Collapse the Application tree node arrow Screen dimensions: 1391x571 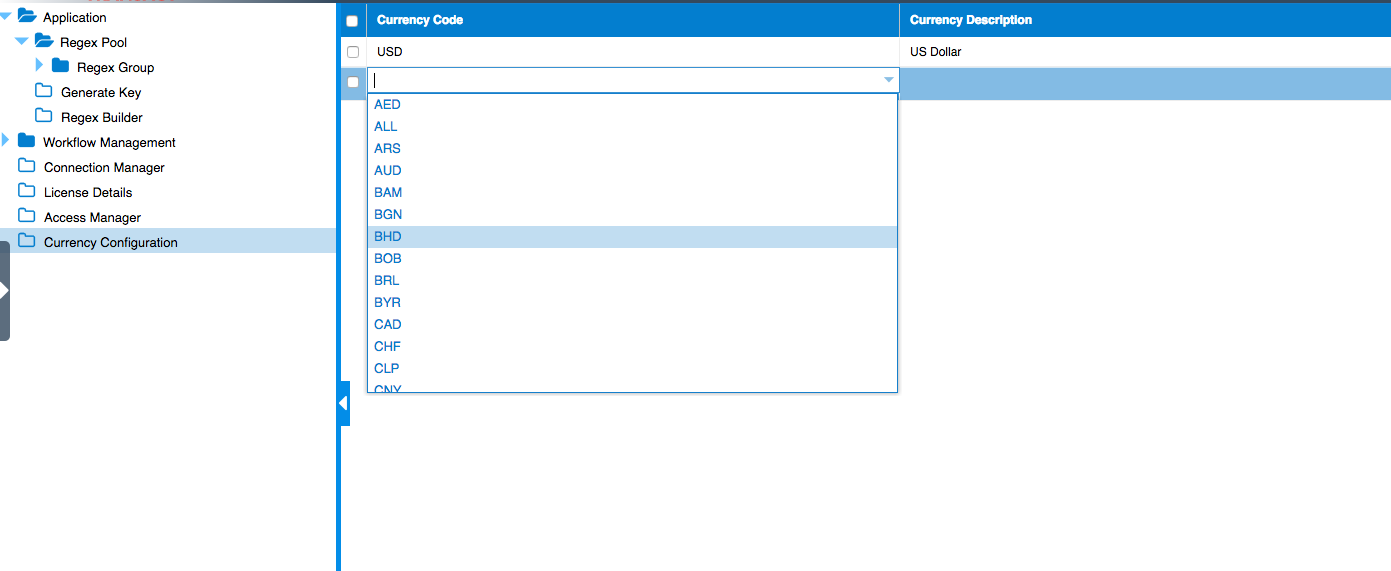(x=6, y=16)
